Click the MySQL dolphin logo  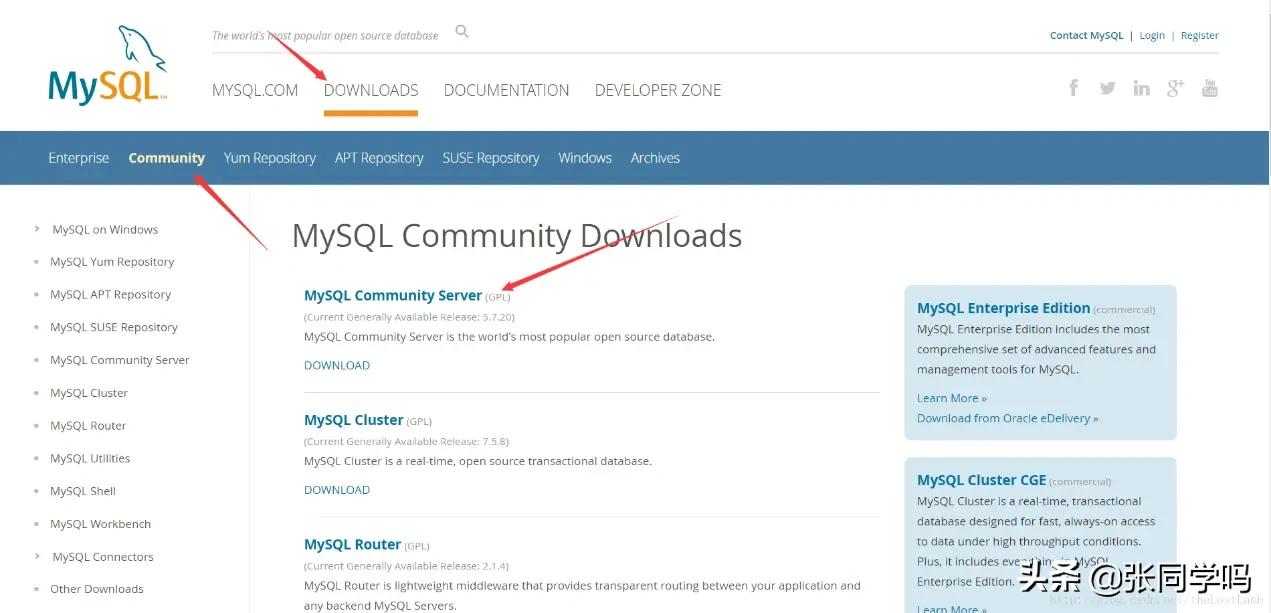pyautogui.click(x=108, y=65)
